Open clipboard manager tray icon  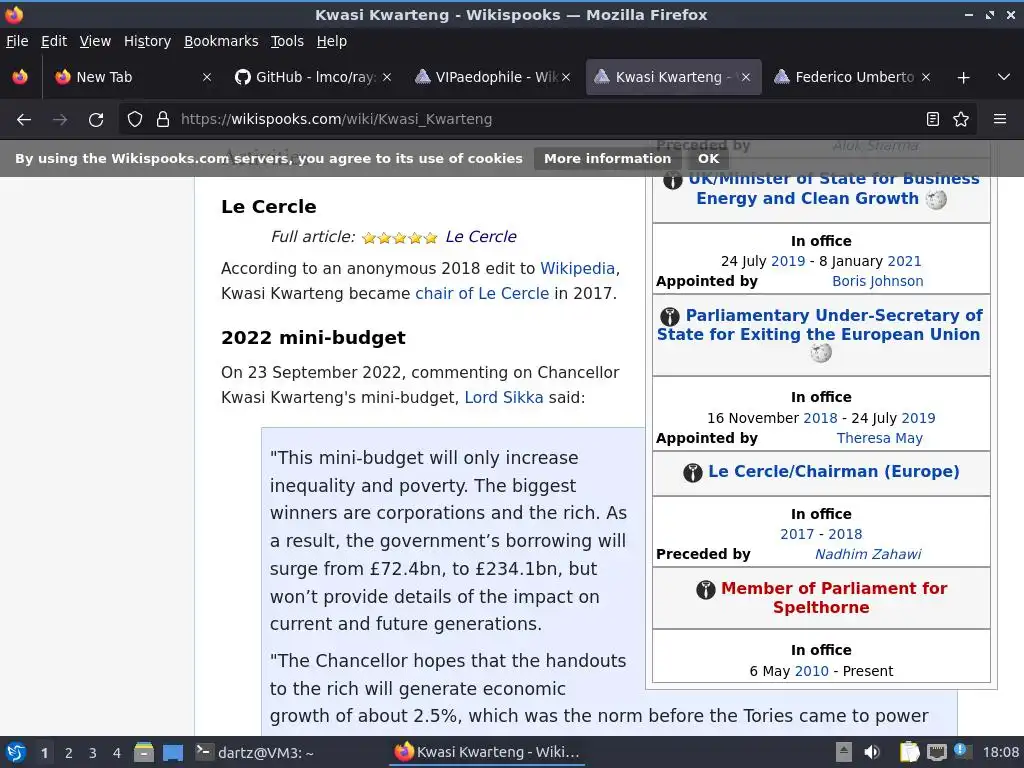coord(909,752)
